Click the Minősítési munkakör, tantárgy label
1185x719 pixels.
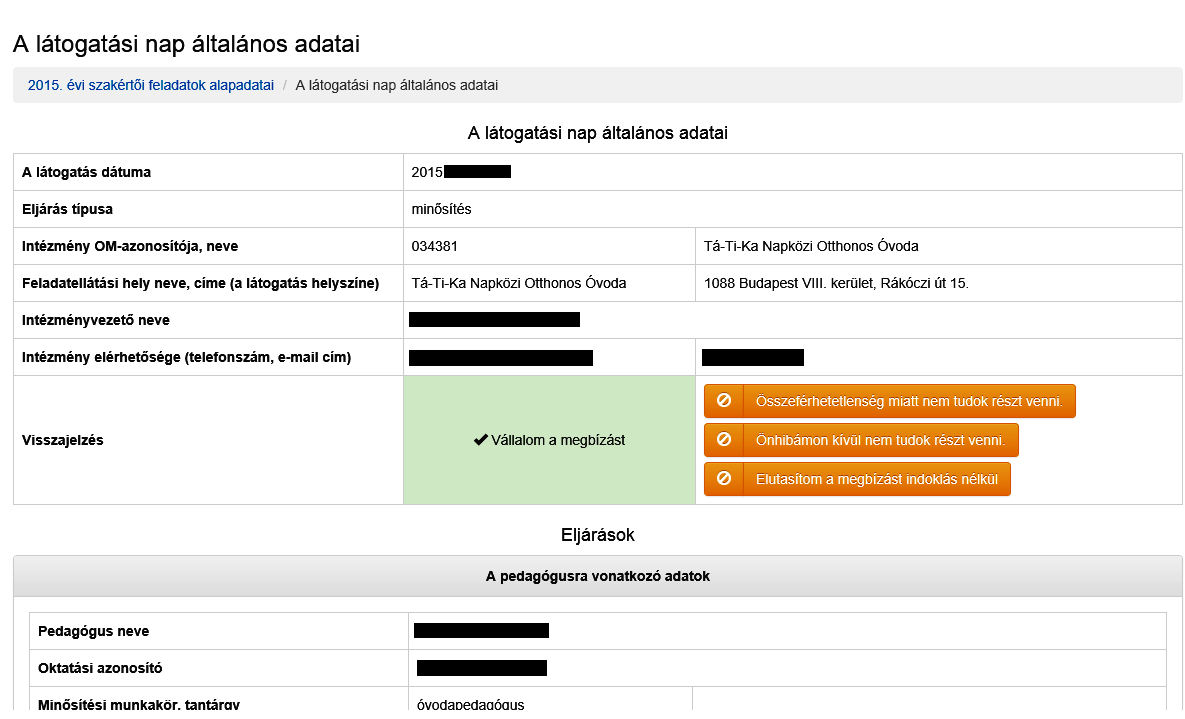139,705
